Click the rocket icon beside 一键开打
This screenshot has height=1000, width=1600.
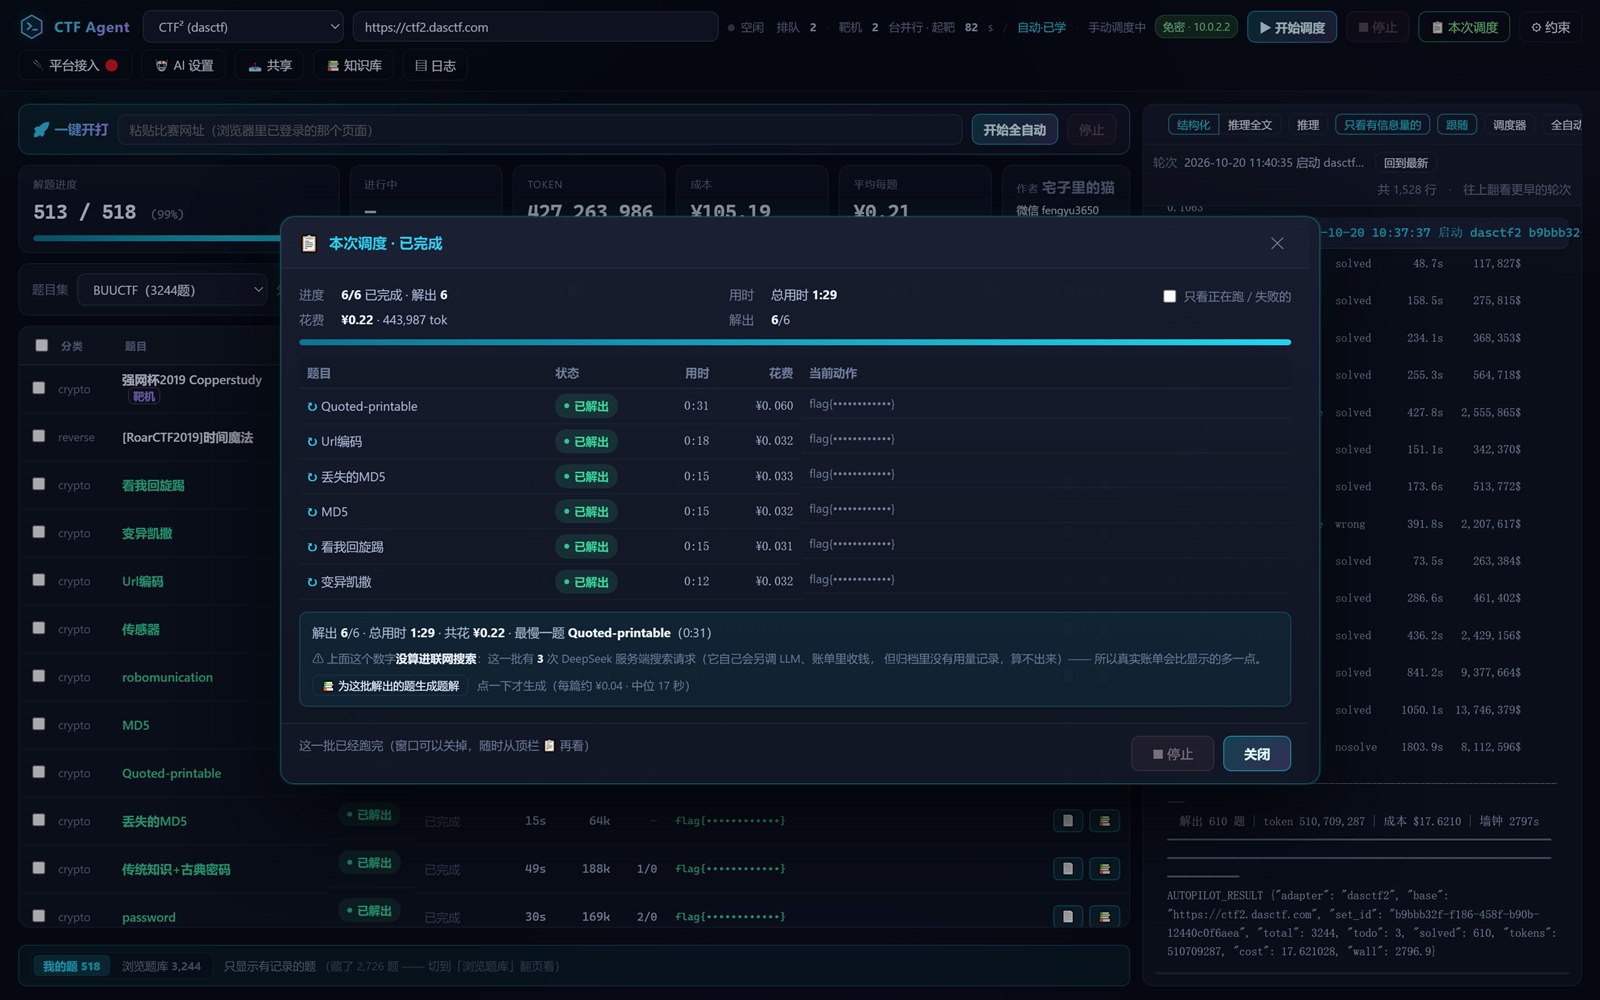tap(41, 130)
